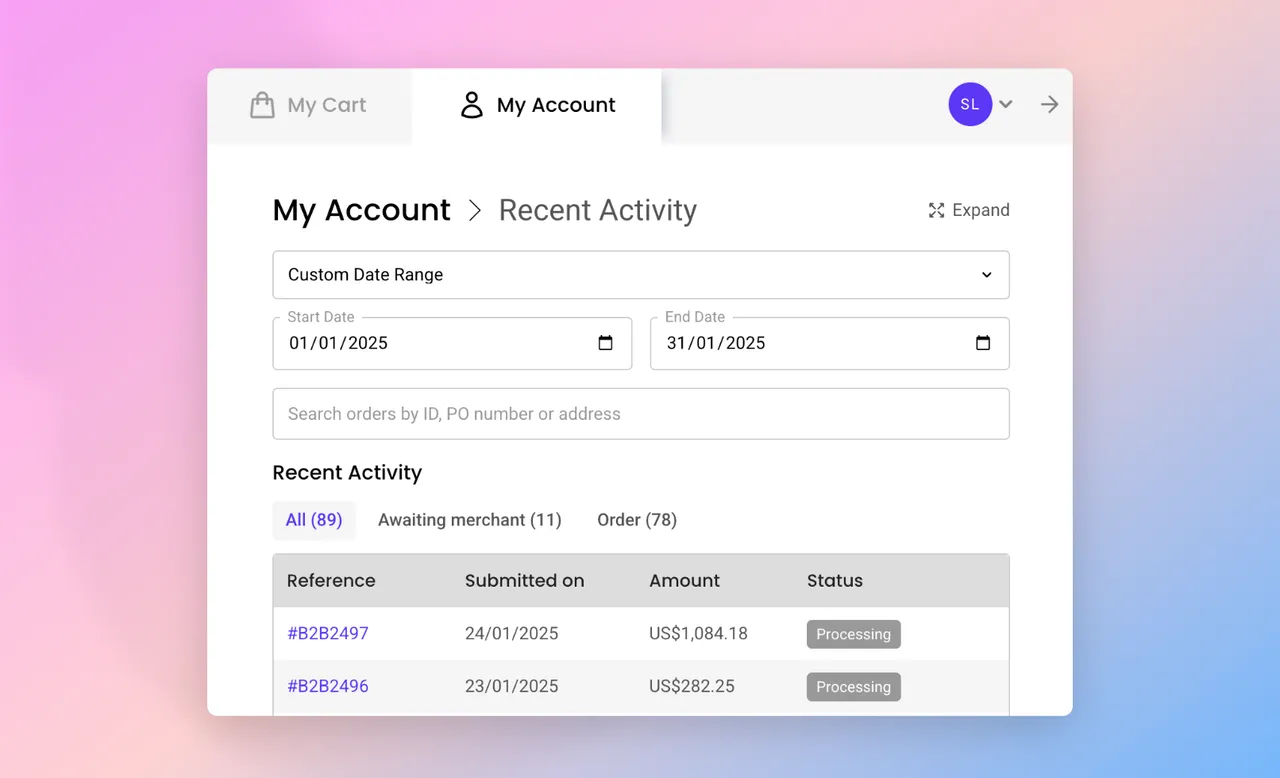Open order #B2B2496
Screen dimensions: 1280x778
tap(328, 686)
